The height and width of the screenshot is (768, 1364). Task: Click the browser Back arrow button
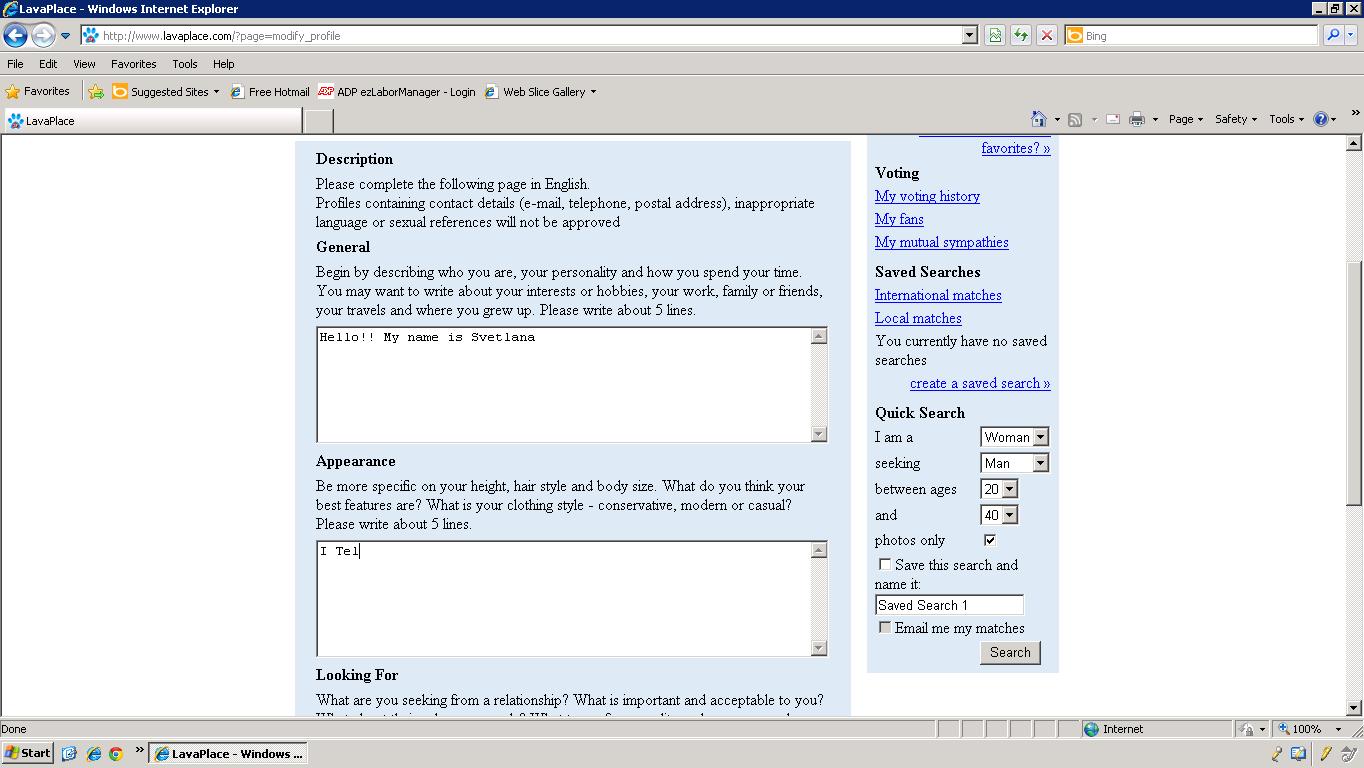(15, 36)
